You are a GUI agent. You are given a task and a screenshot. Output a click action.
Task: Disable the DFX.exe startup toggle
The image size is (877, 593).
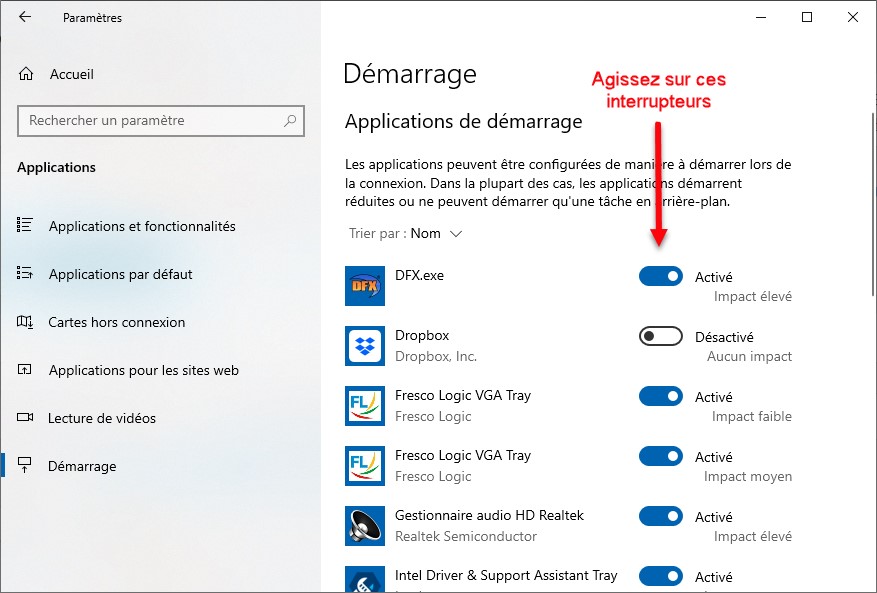660,277
